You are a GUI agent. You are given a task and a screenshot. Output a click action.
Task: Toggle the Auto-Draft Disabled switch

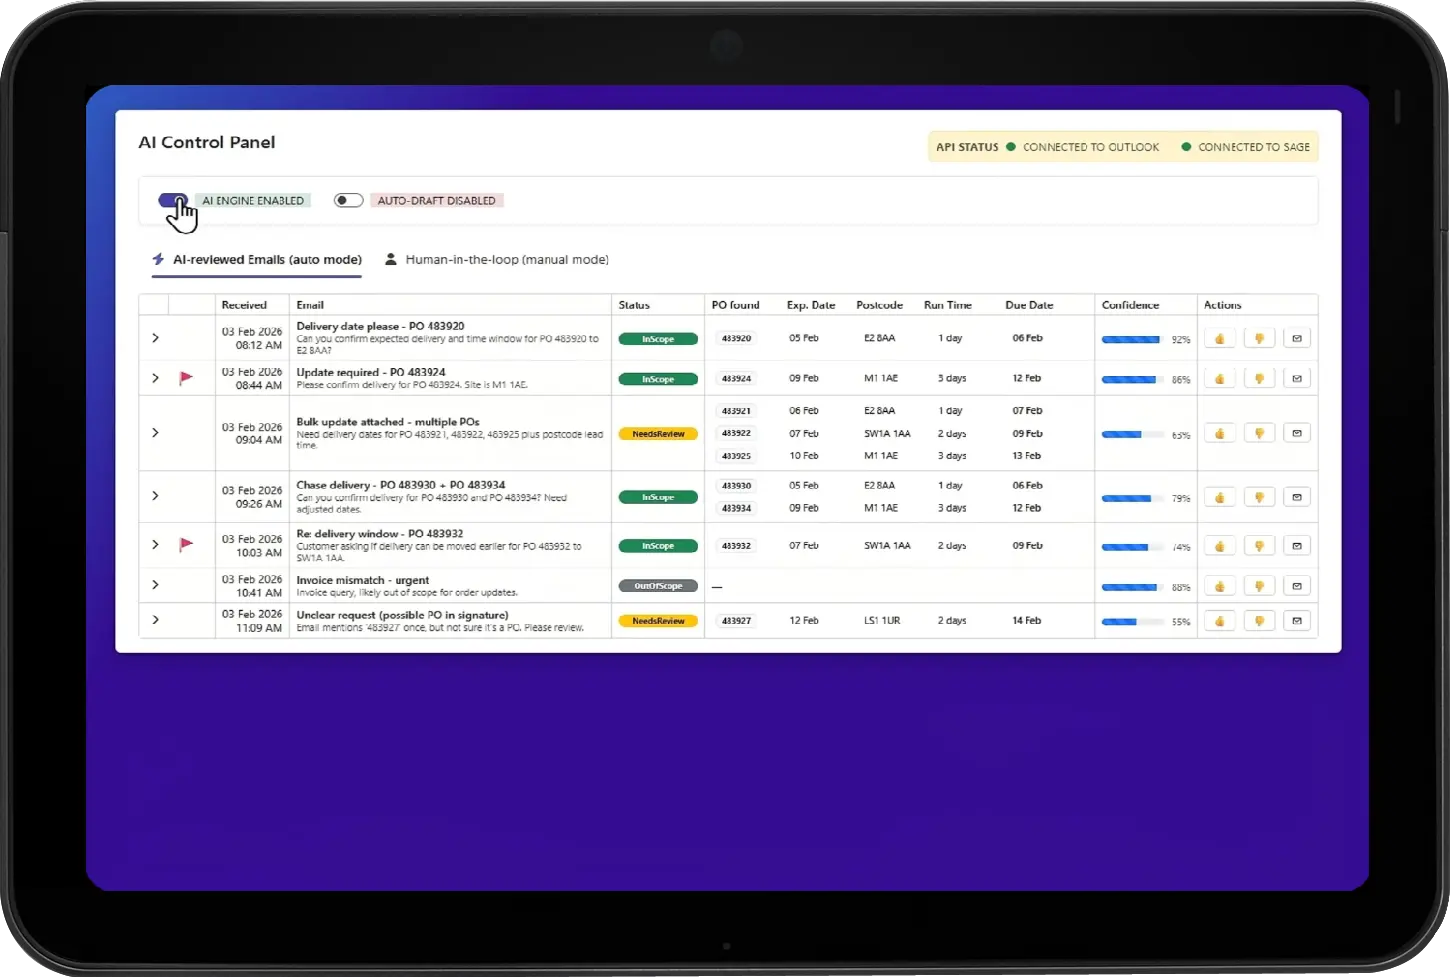348,200
